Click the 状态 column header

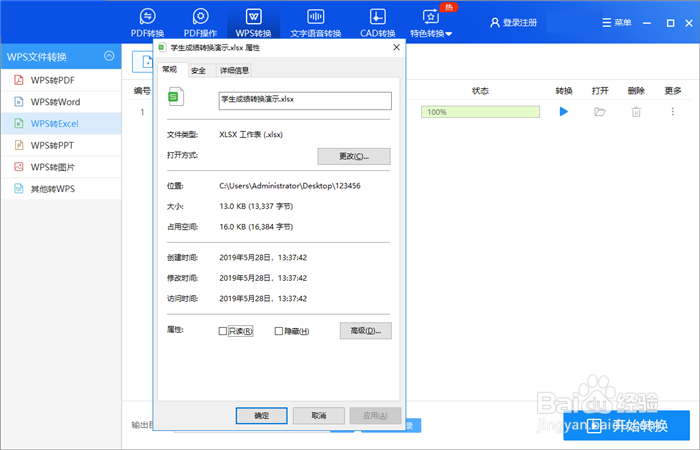[x=480, y=91]
